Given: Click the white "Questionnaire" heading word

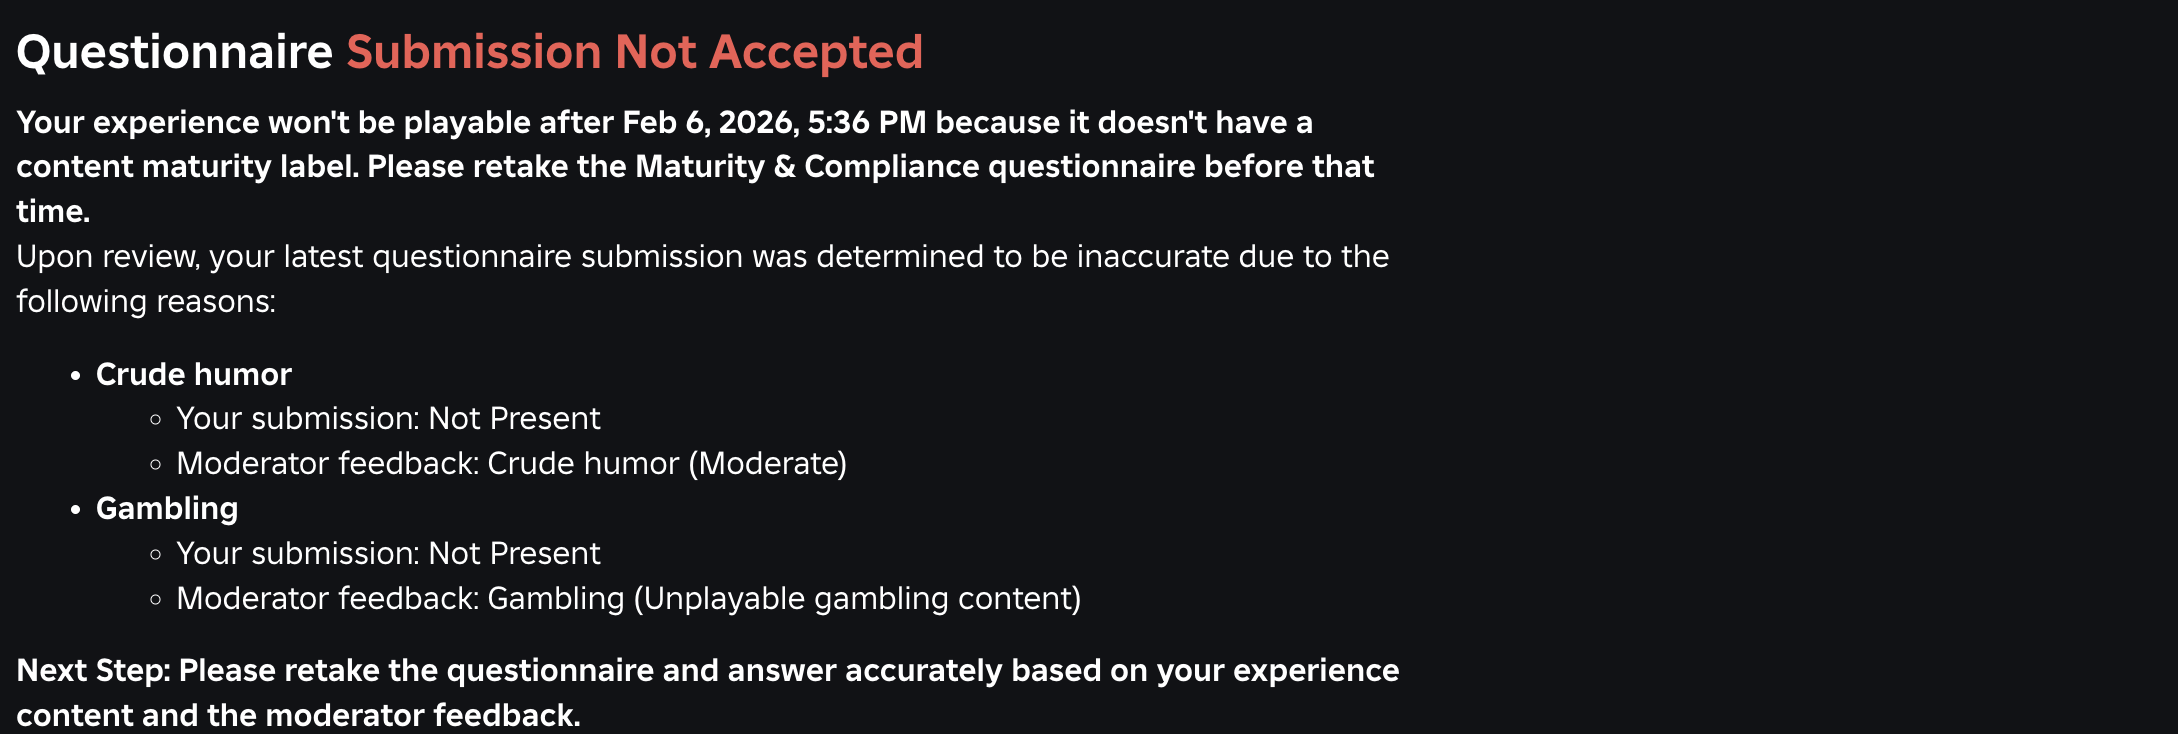Looking at the screenshot, I should tap(174, 52).
